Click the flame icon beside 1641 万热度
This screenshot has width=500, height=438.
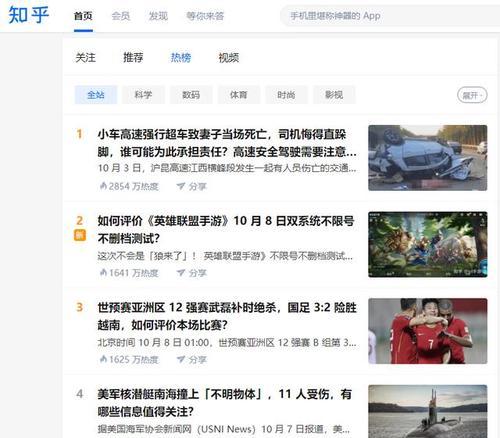pyautogui.click(x=103, y=273)
